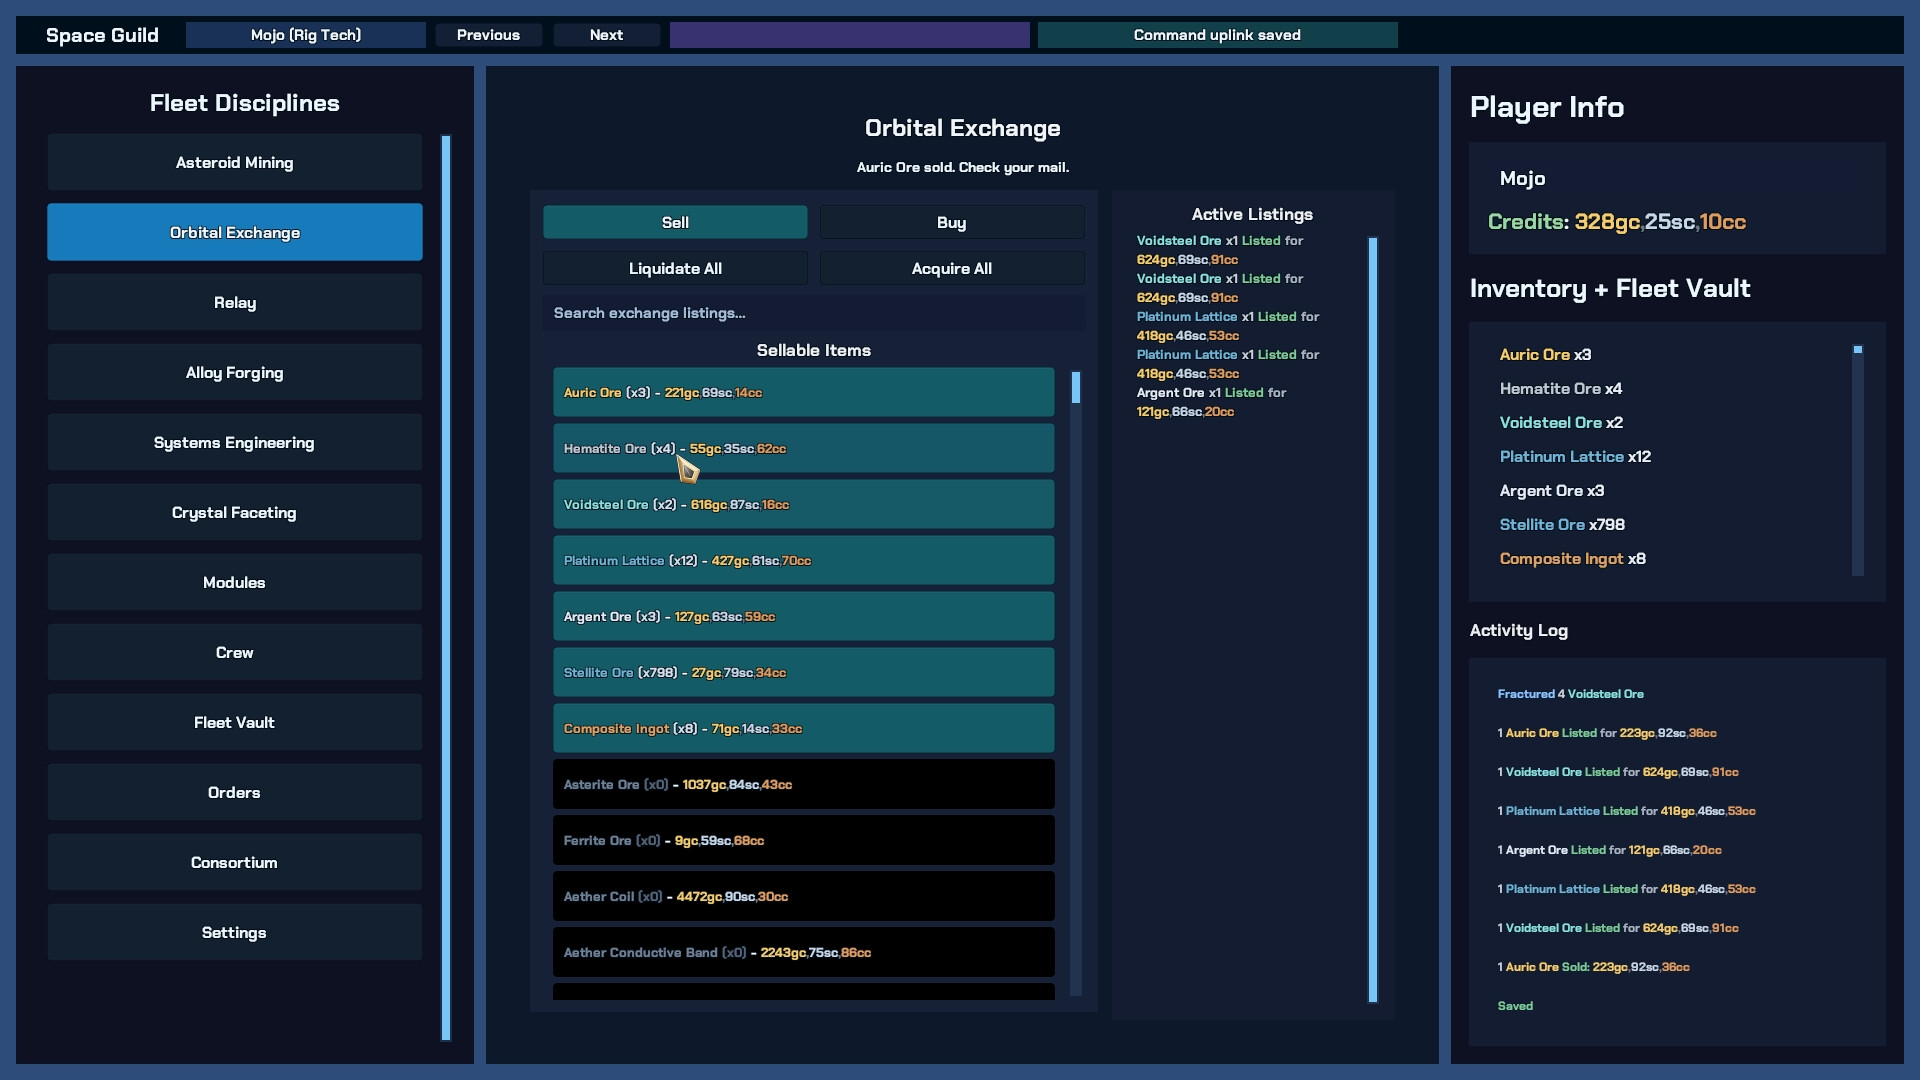Open the Orbital Exchange discipline

click(233, 231)
